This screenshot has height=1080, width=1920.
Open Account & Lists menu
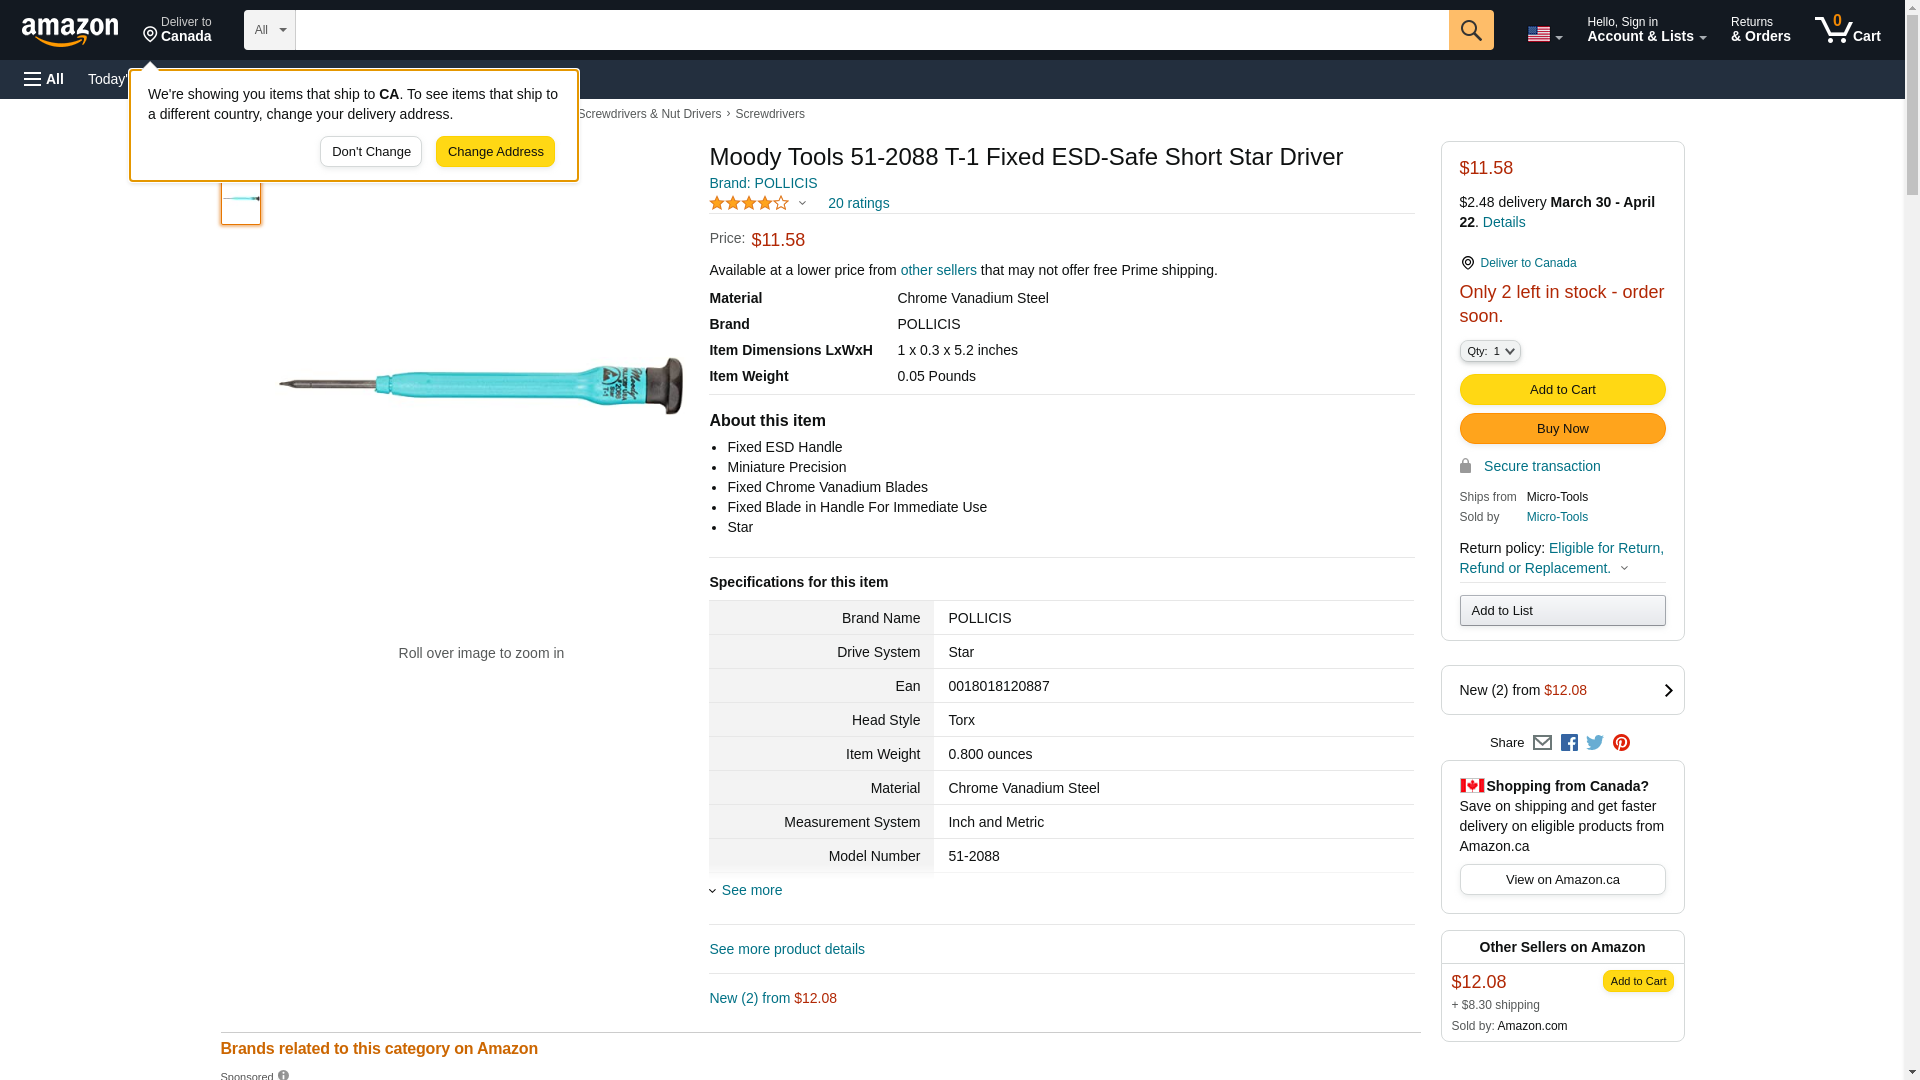click(1646, 30)
